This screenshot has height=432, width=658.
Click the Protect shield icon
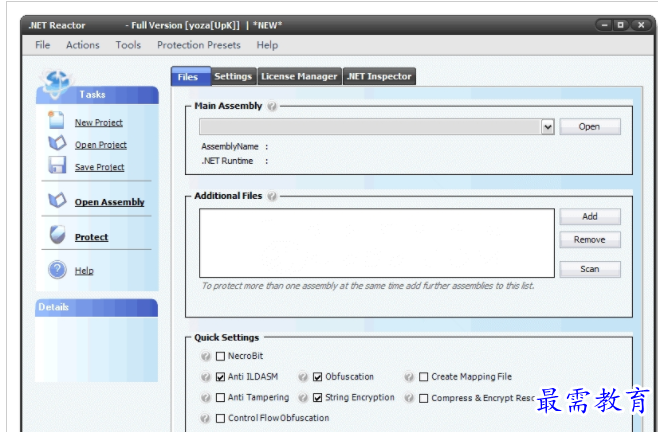point(57,235)
